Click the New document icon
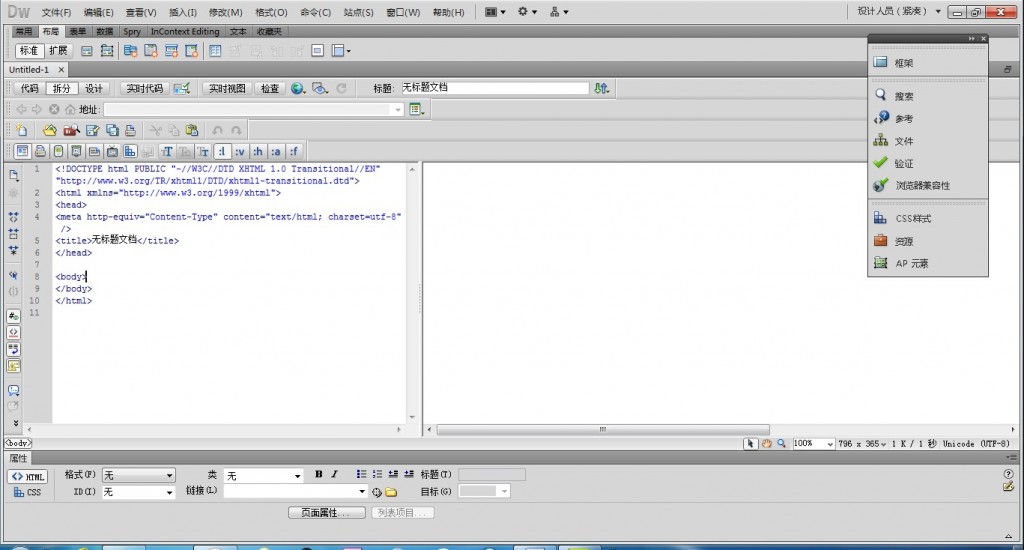This screenshot has height=550, width=1024. pos(22,130)
